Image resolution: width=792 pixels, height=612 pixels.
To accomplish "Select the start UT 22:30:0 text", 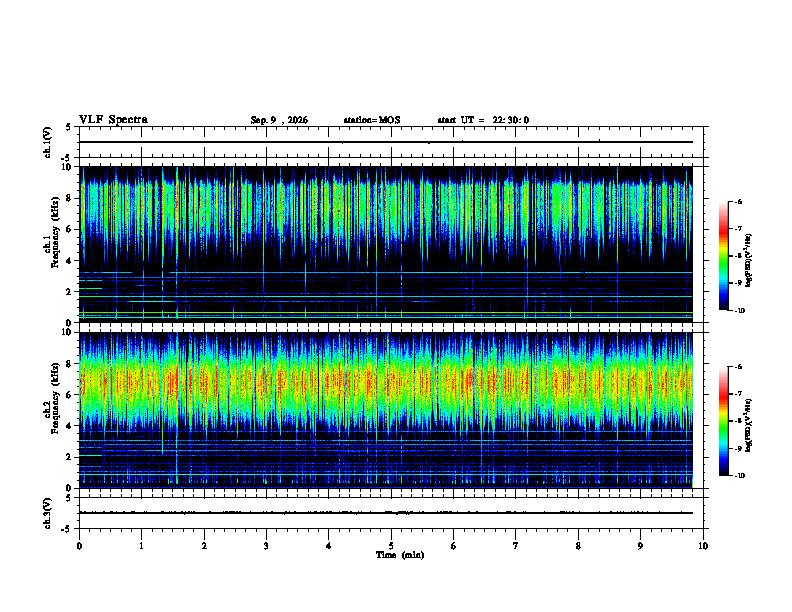I will pyautogui.click(x=483, y=120).
